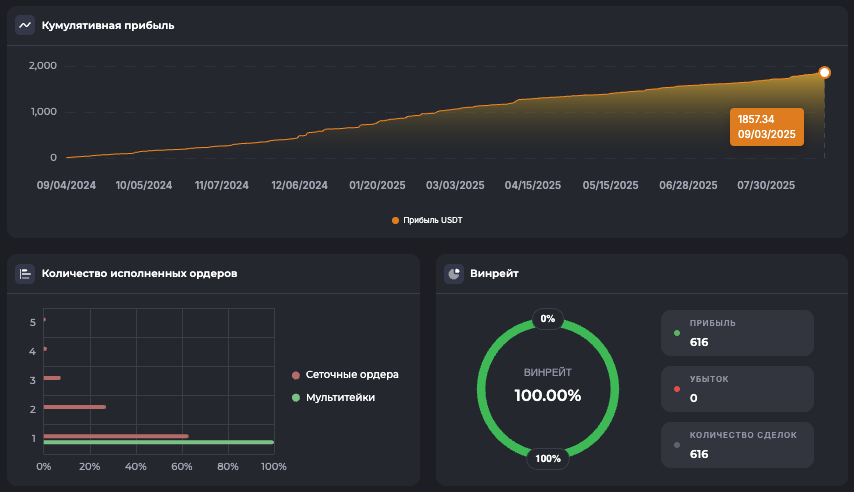Screen dimensions: 854x492
Task: Click the 100% label on the winrate ring
Action: click(x=548, y=459)
